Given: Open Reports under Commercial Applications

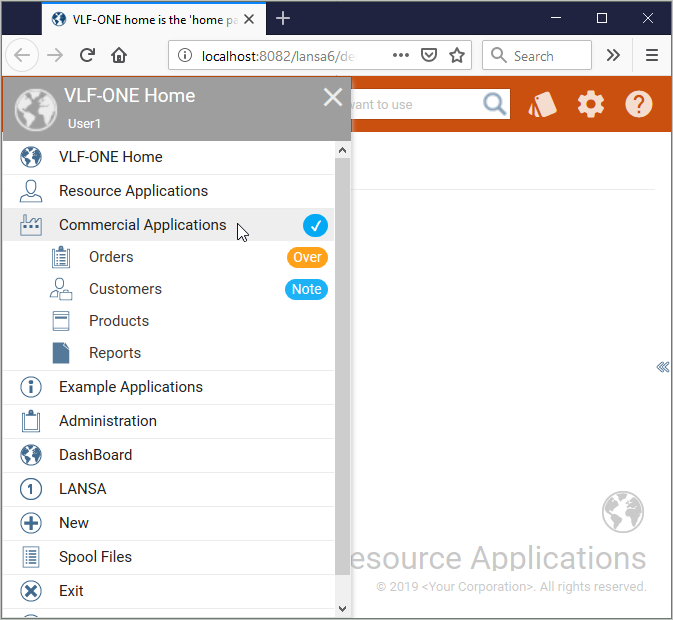Looking at the screenshot, I should [168, 353].
